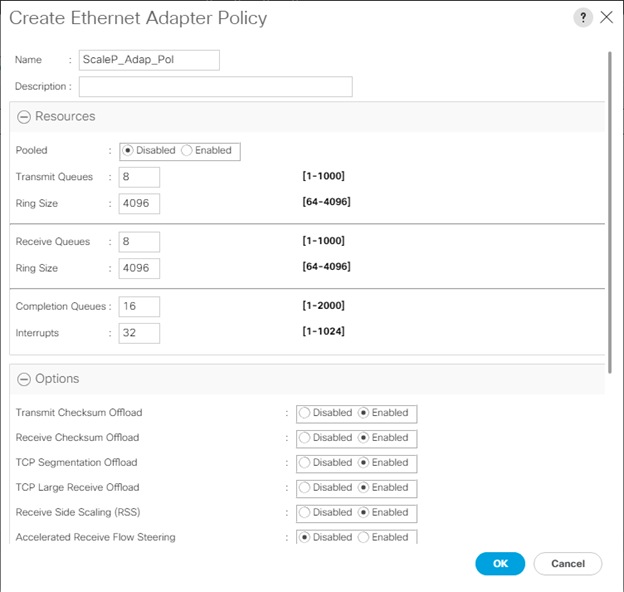The width and height of the screenshot is (624, 592).
Task: Close the Create Ethernet Adapter Policy dialog
Action: [606, 17]
